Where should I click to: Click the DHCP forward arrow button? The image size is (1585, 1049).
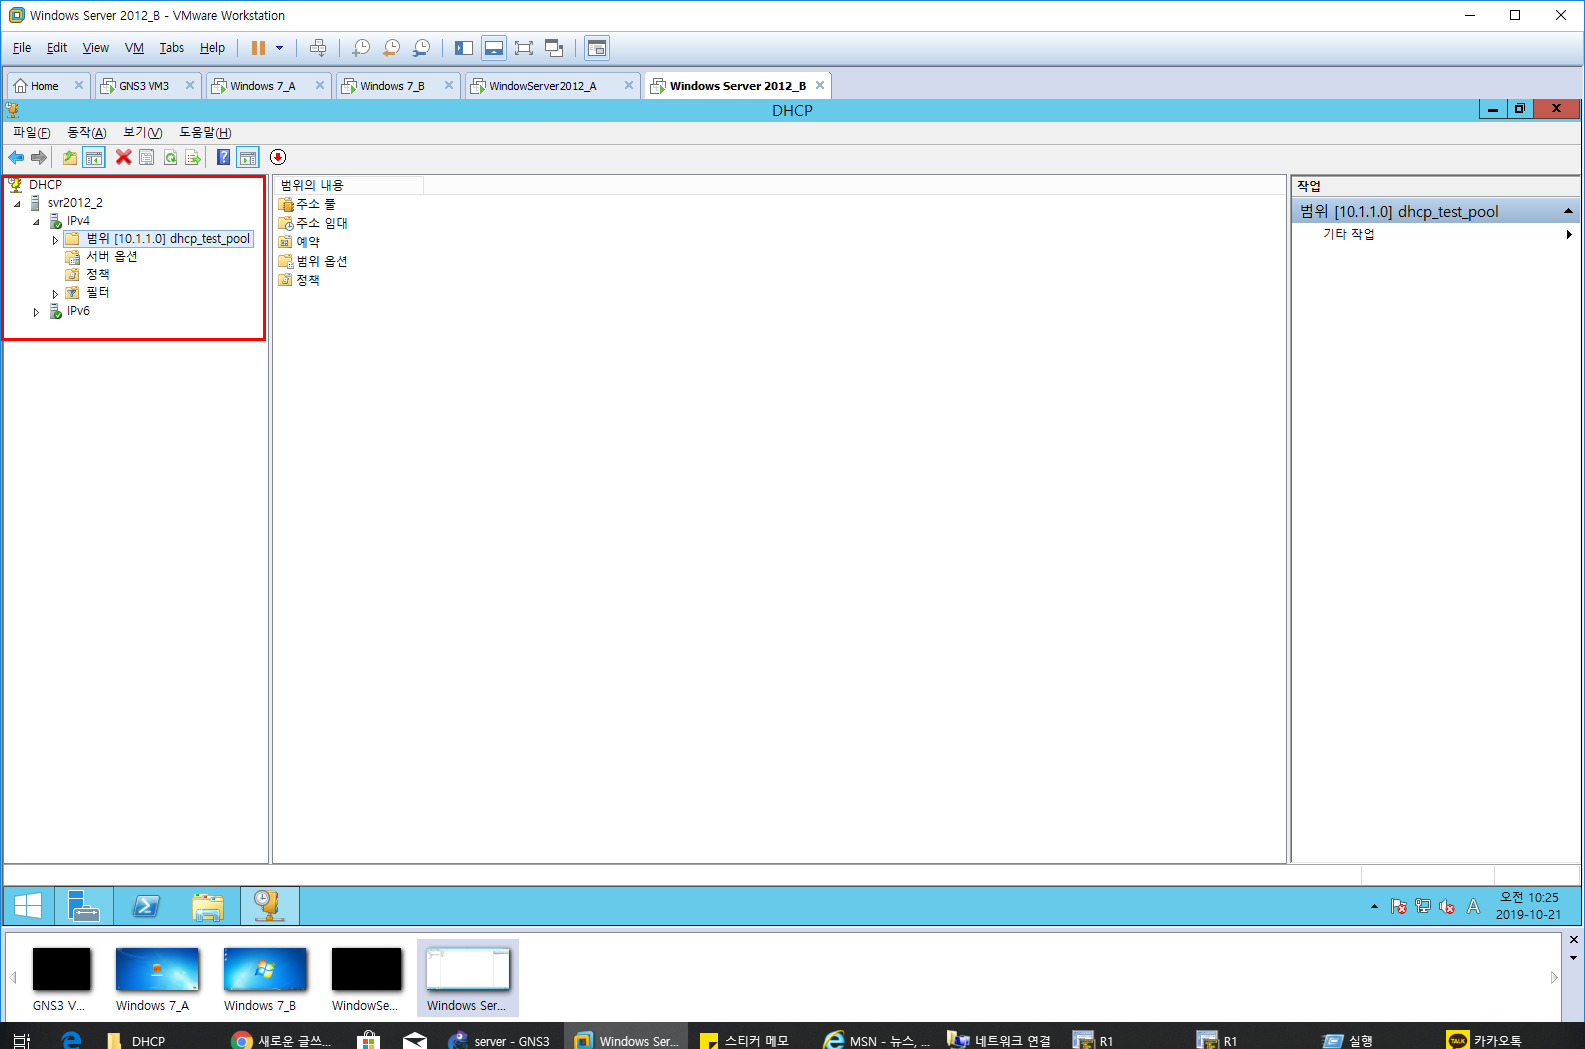pos(39,157)
